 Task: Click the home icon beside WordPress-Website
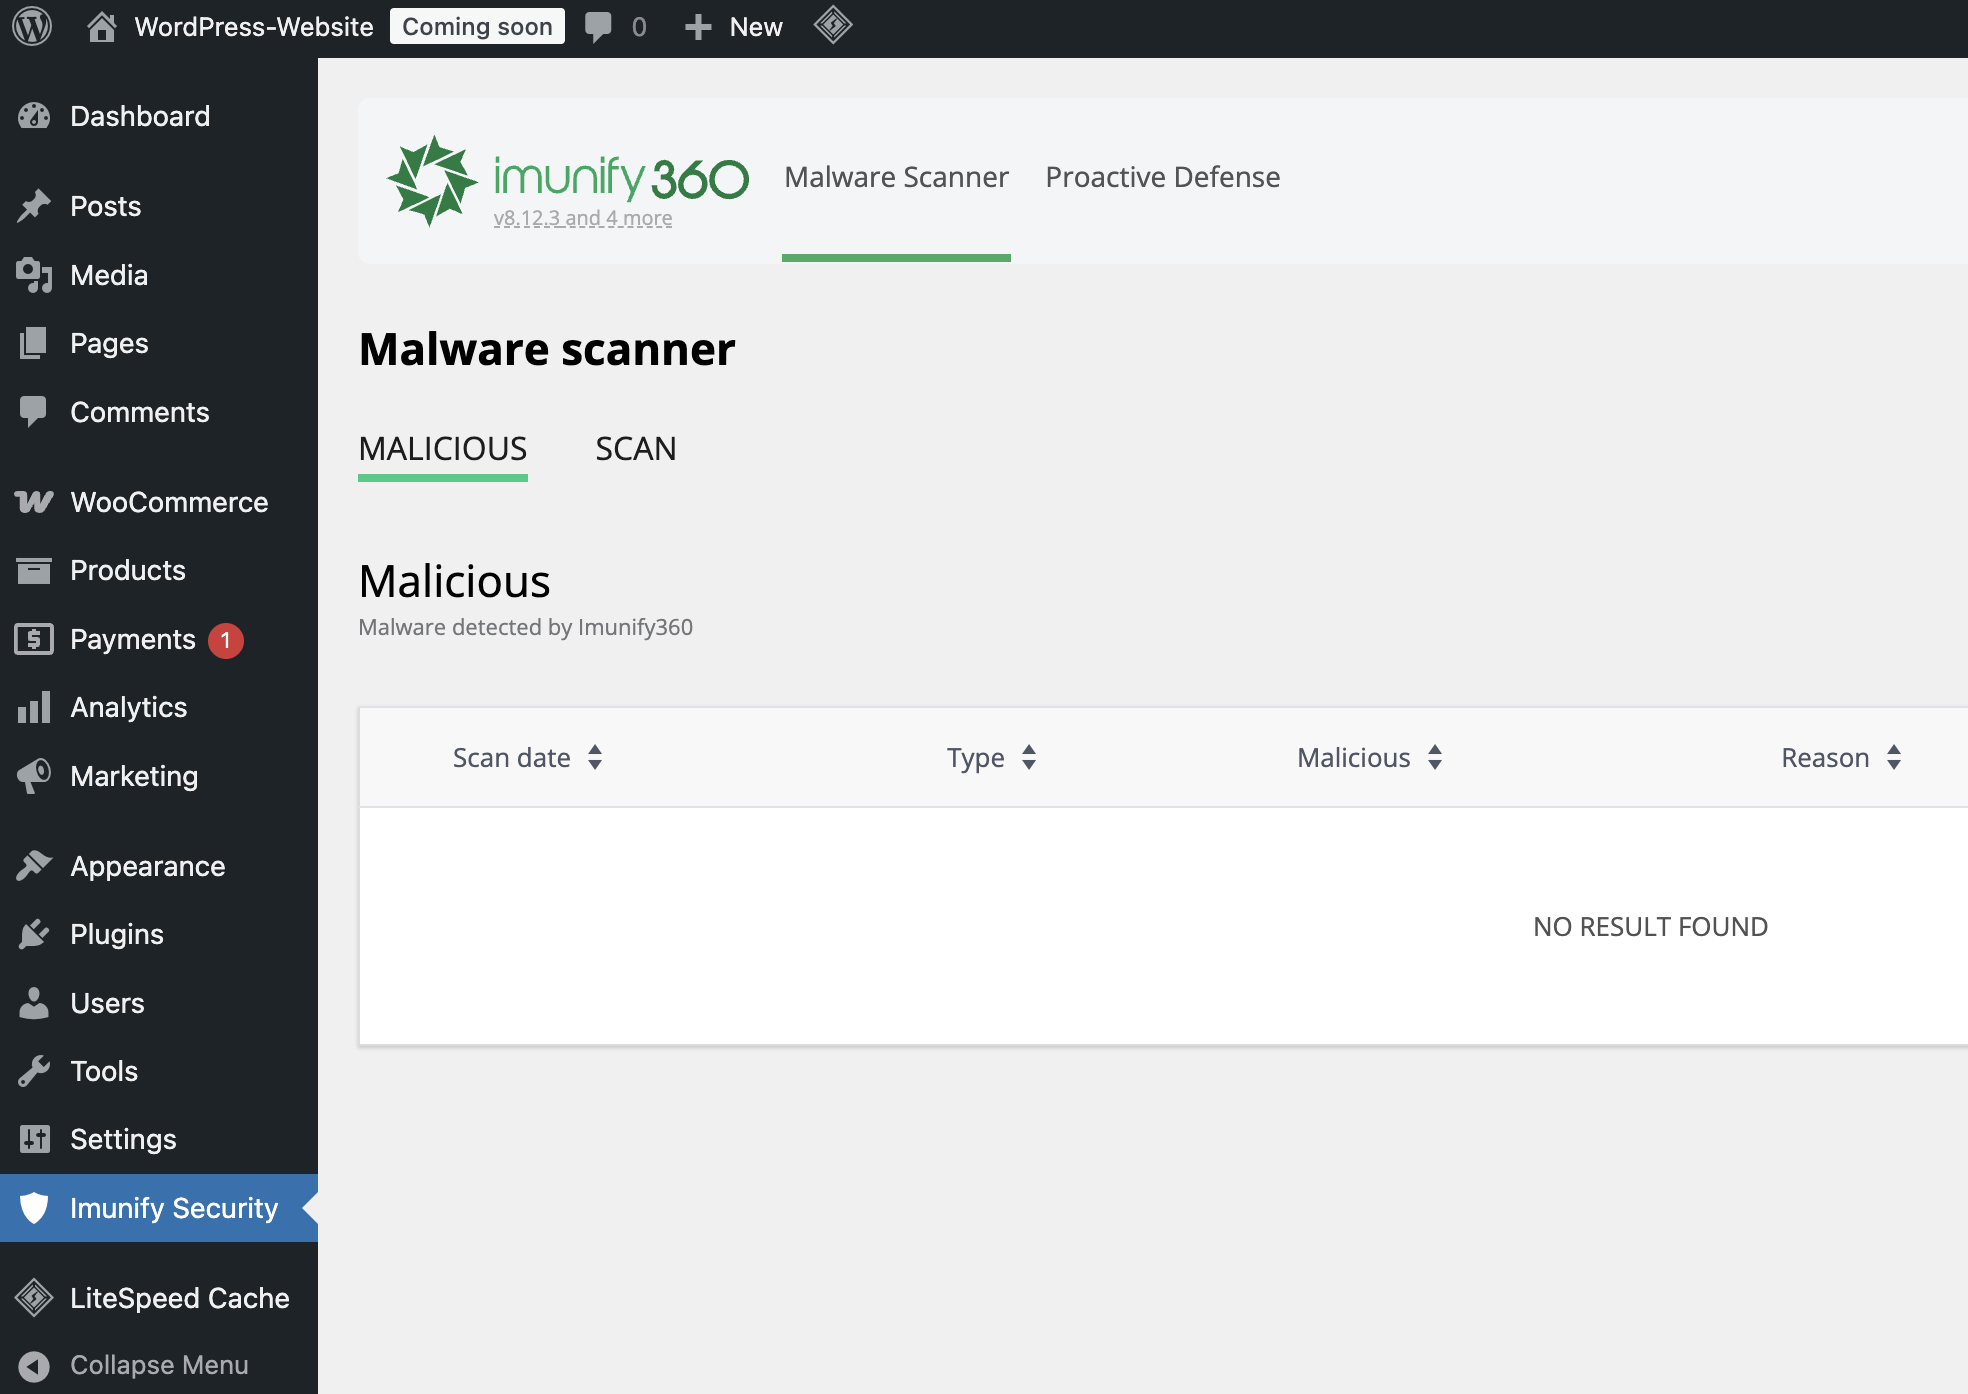(x=101, y=27)
